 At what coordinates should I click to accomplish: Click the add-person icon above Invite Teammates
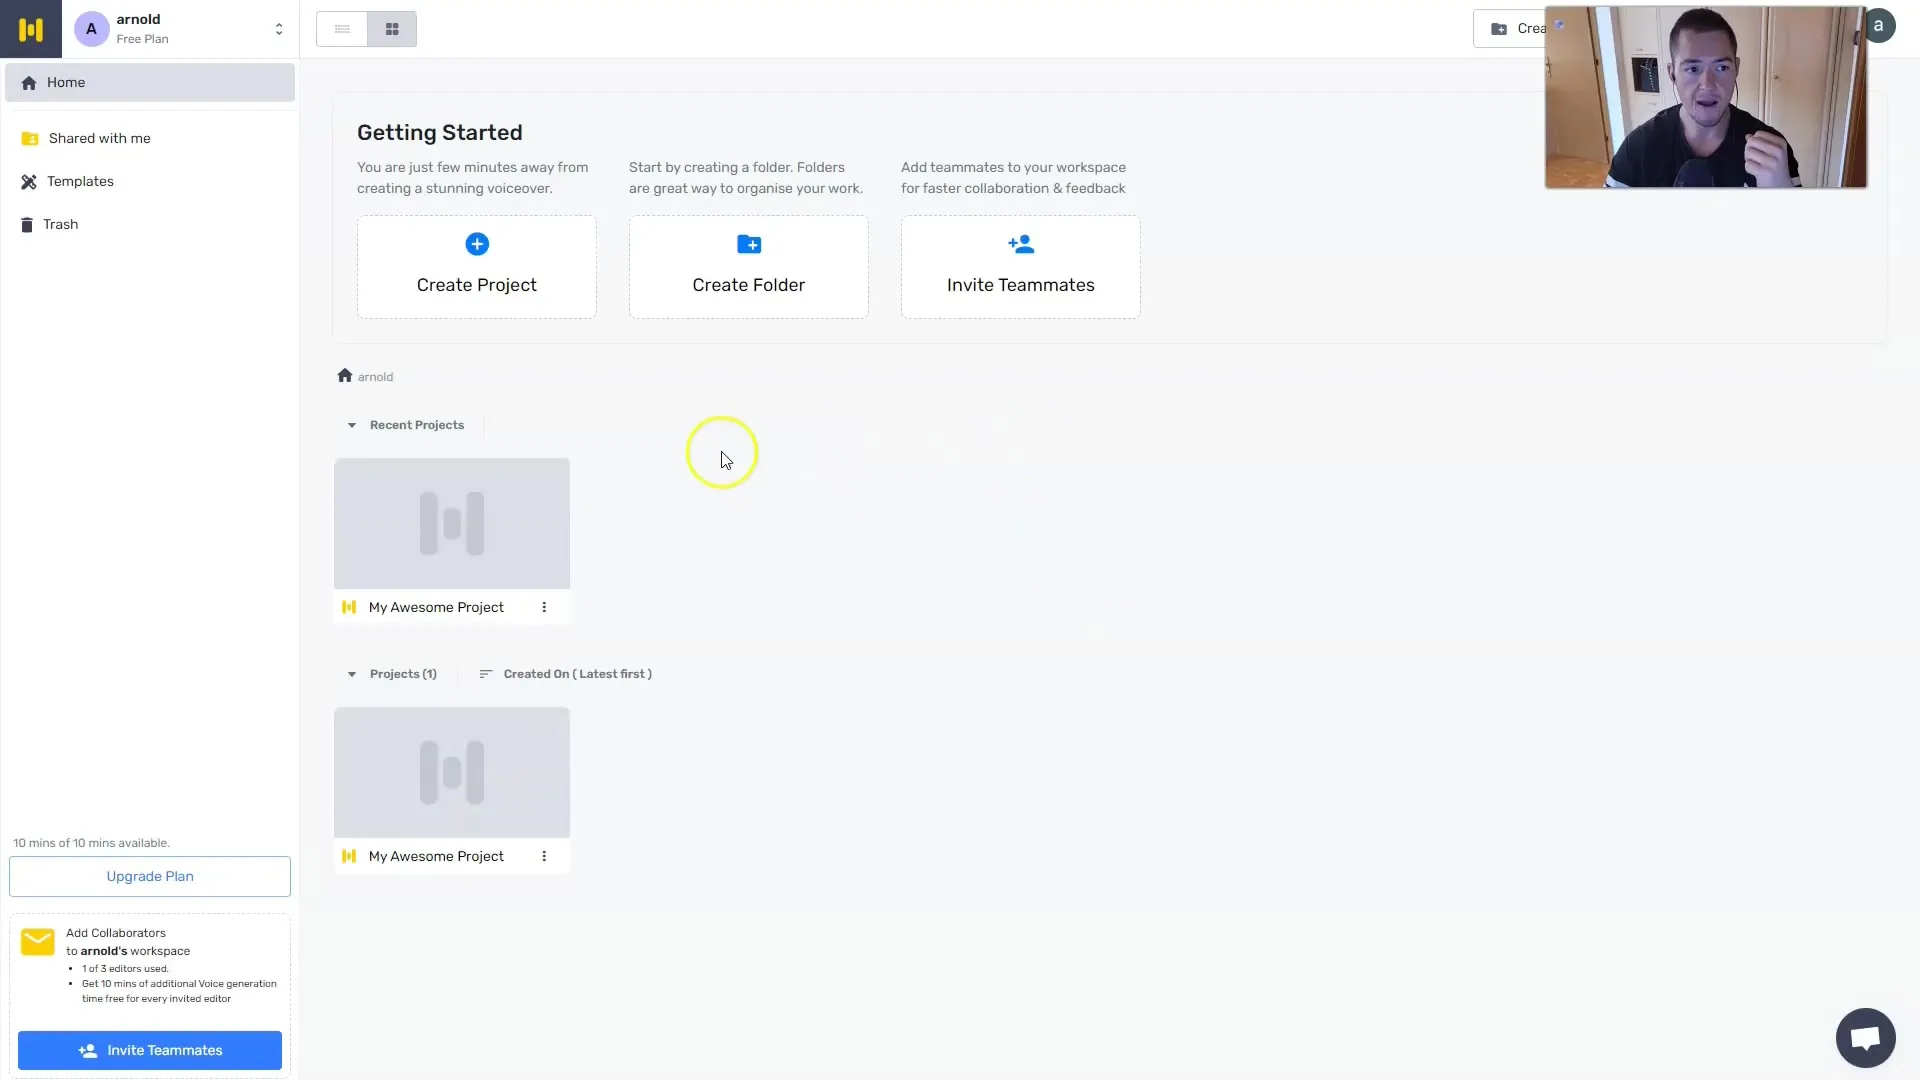[1021, 244]
